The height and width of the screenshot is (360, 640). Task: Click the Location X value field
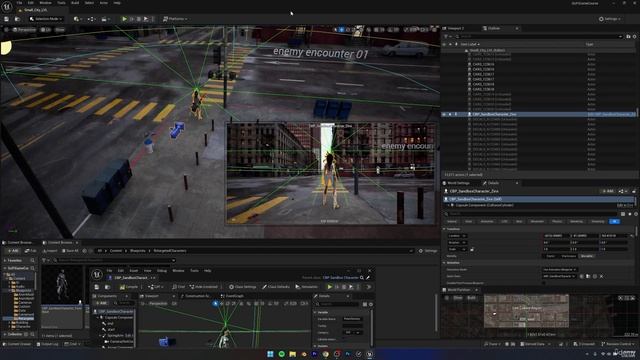pyautogui.click(x=556, y=236)
